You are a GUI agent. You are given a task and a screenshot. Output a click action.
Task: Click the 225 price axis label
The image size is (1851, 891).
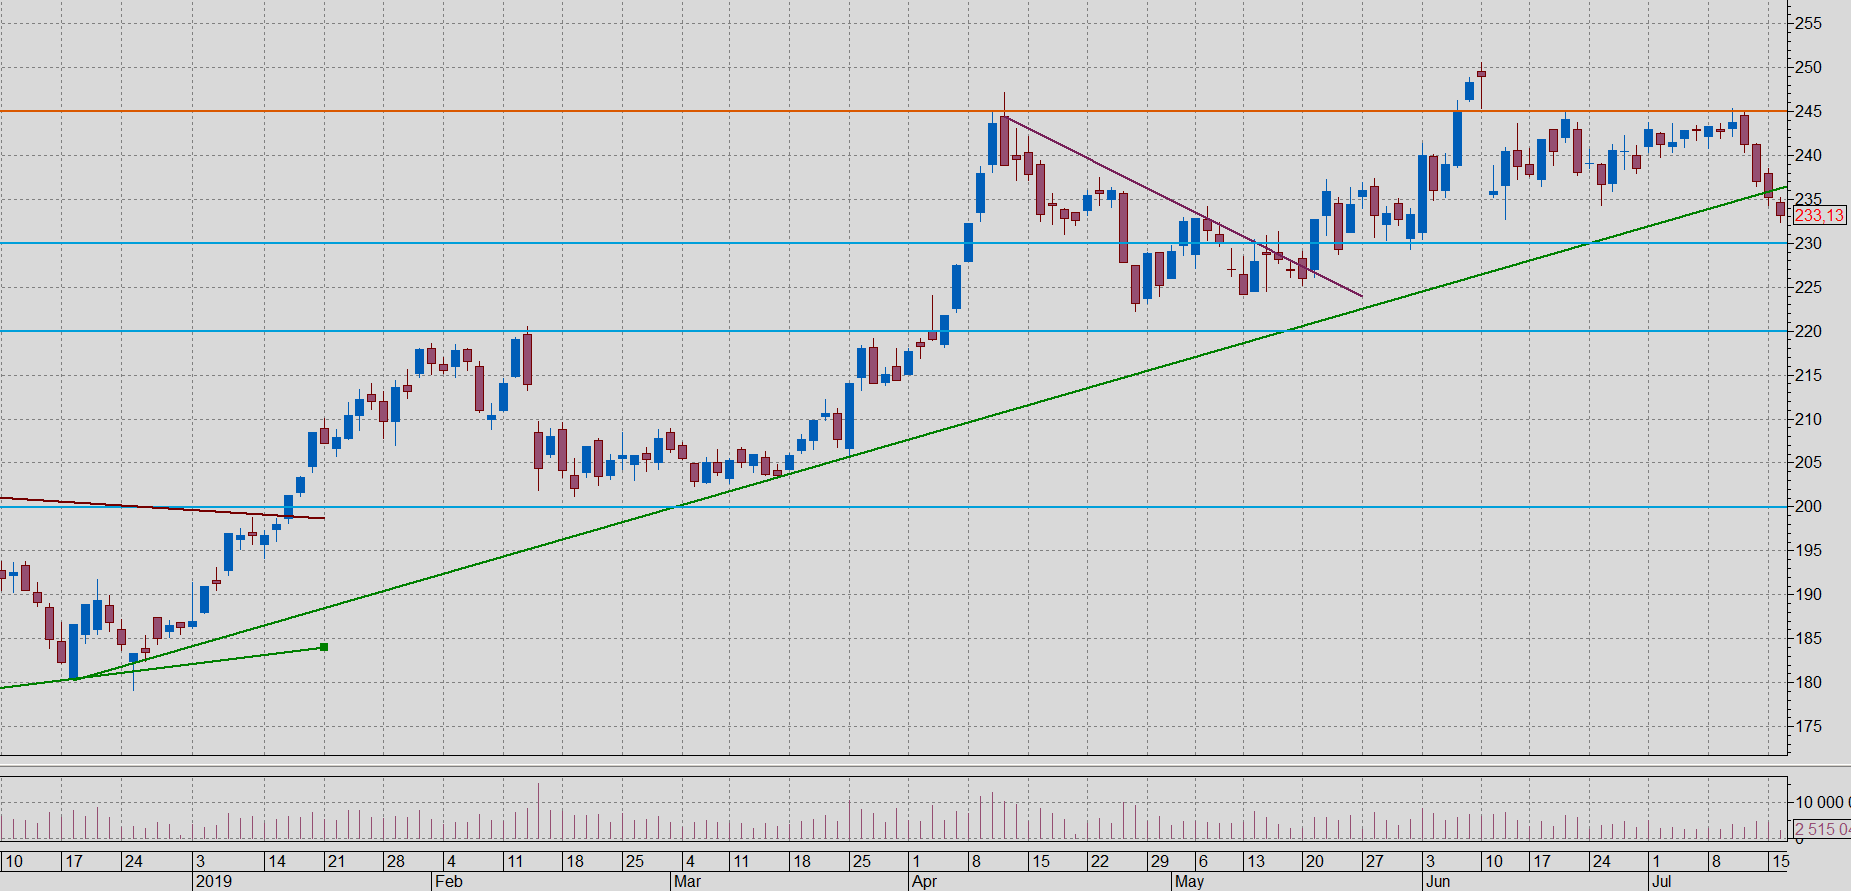(1808, 287)
